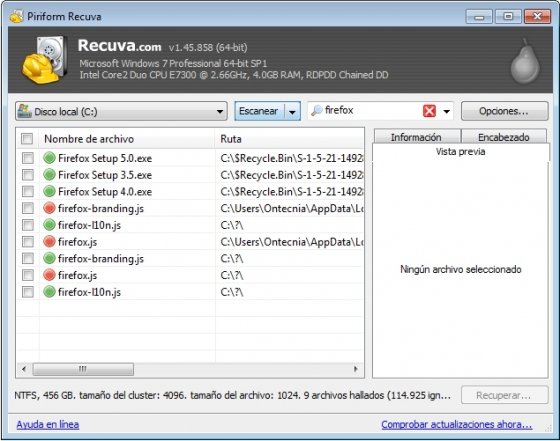Select the Firefox Setup 4.0.exe file name

[105, 192]
